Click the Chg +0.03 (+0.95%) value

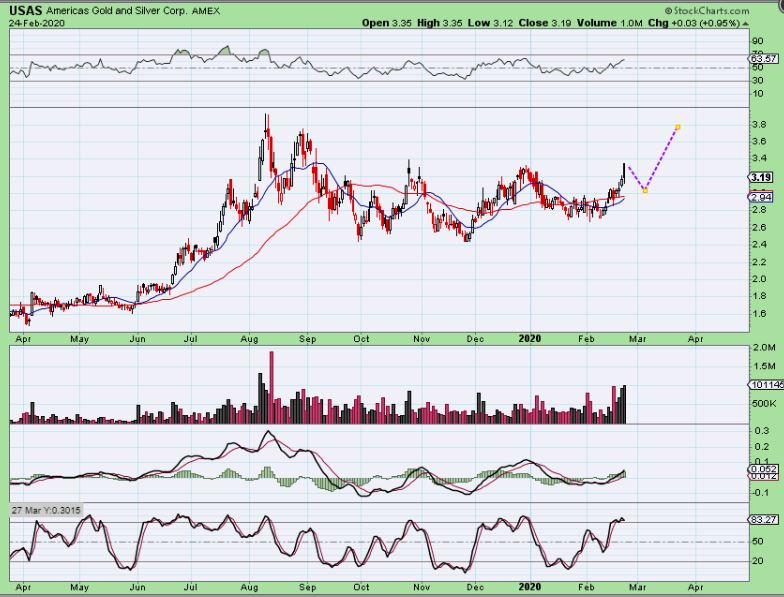(x=694, y=23)
